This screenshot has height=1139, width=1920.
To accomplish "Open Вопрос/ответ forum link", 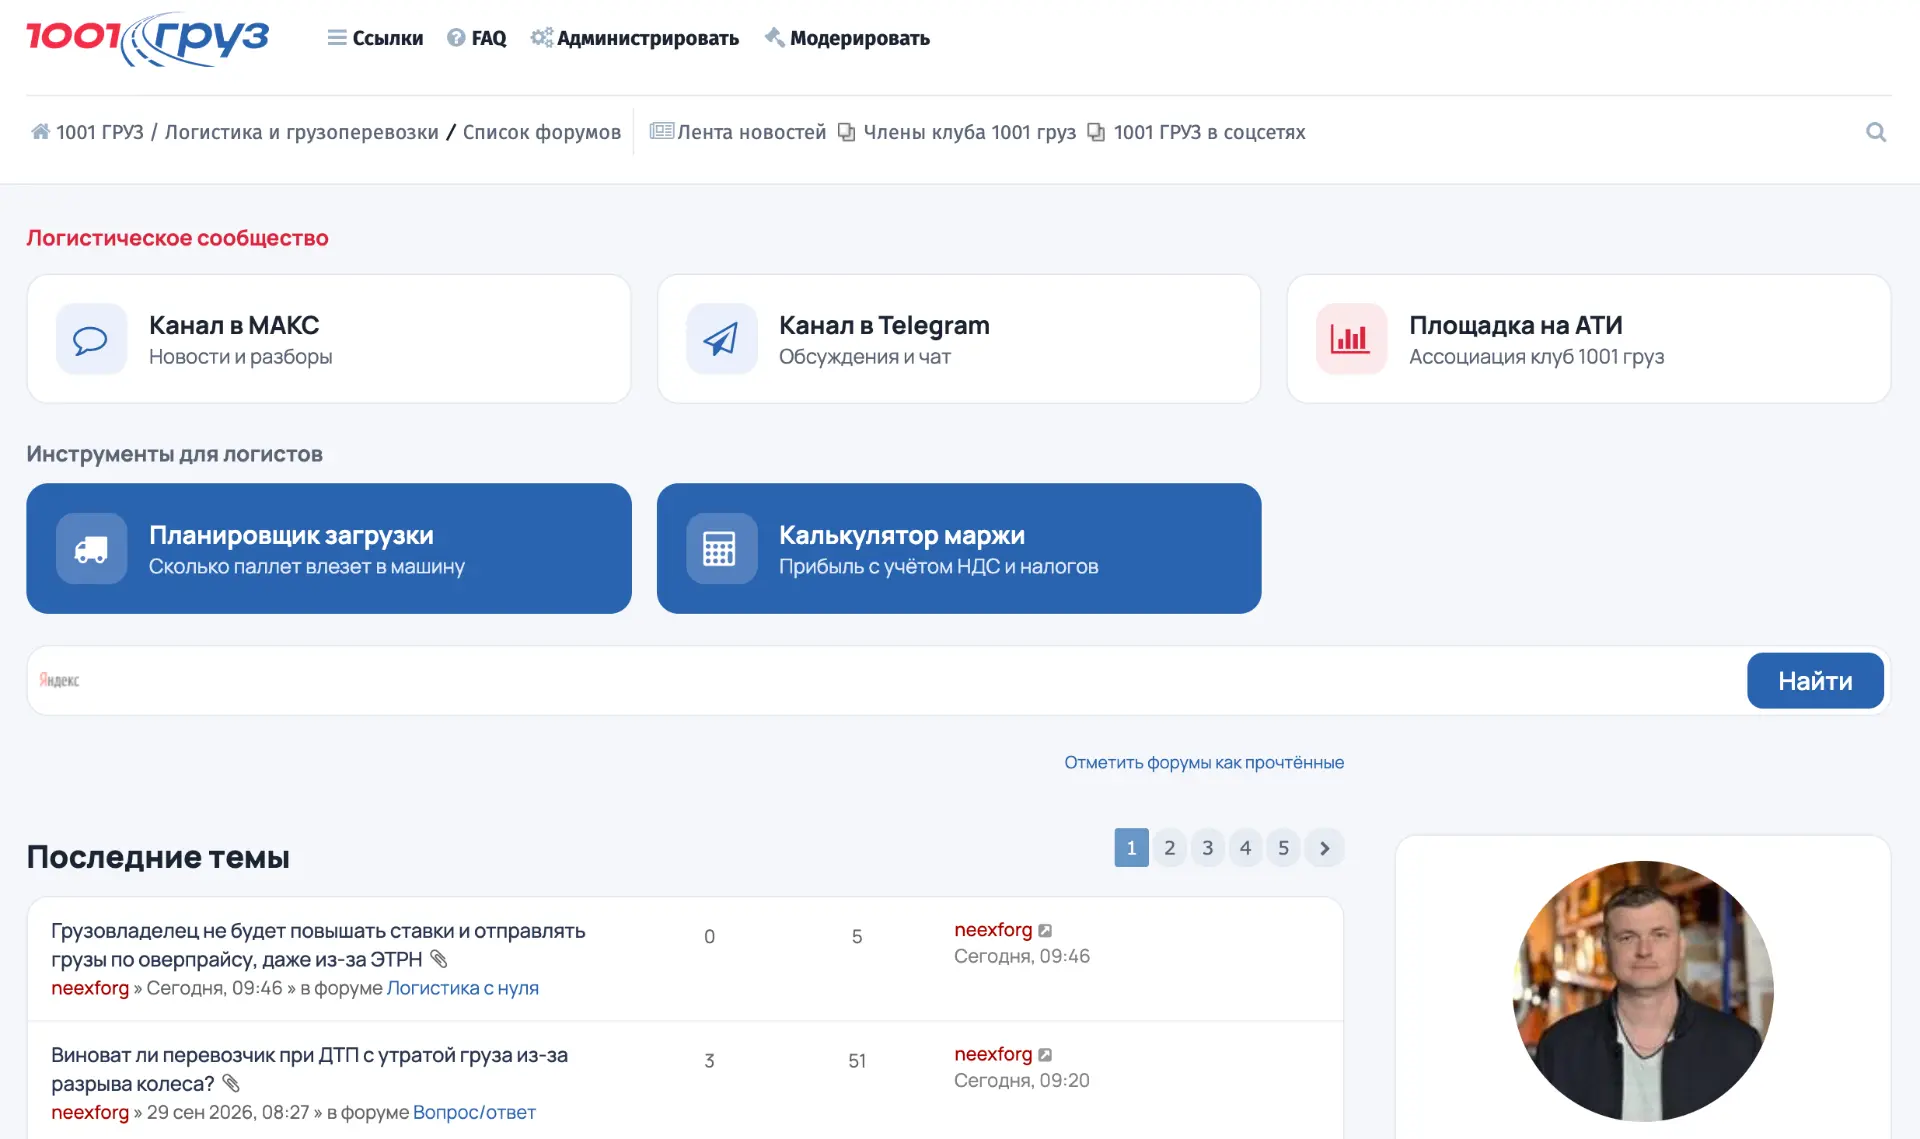I will tap(474, 1112).
